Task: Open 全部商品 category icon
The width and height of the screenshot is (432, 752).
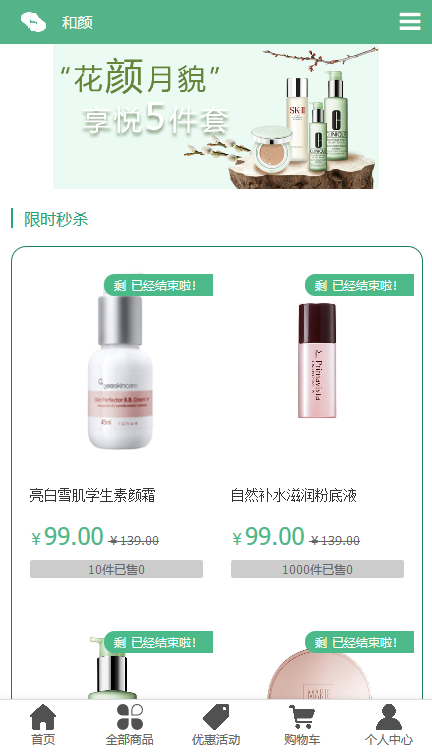Action: click(129, 717)
